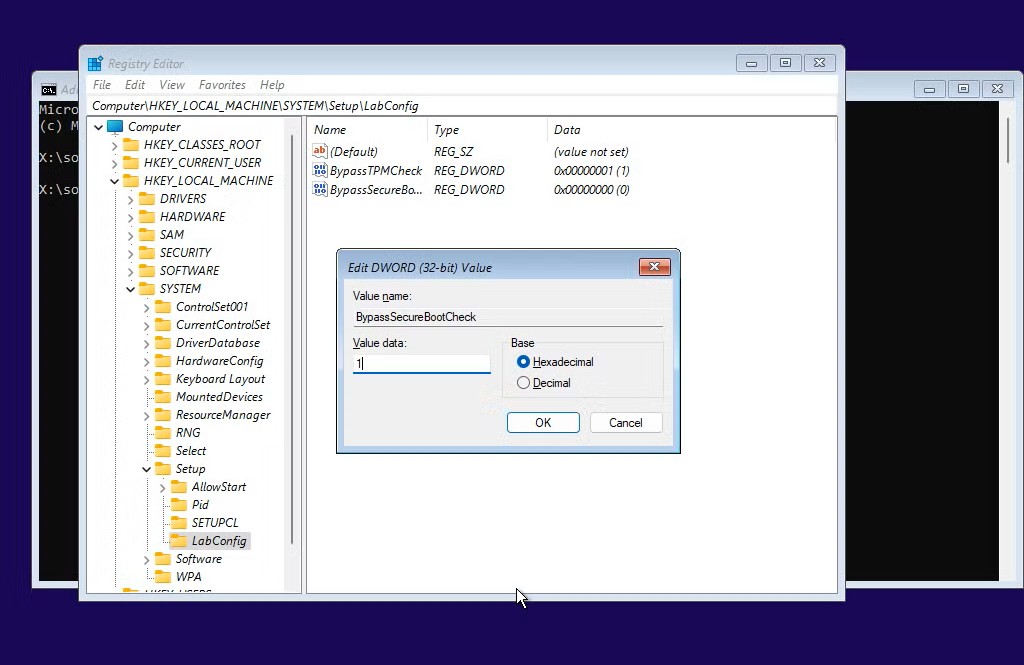Click the Registry Editor icon in the title bar
This screenshot has height=665, width=1024.
point(94,62)
